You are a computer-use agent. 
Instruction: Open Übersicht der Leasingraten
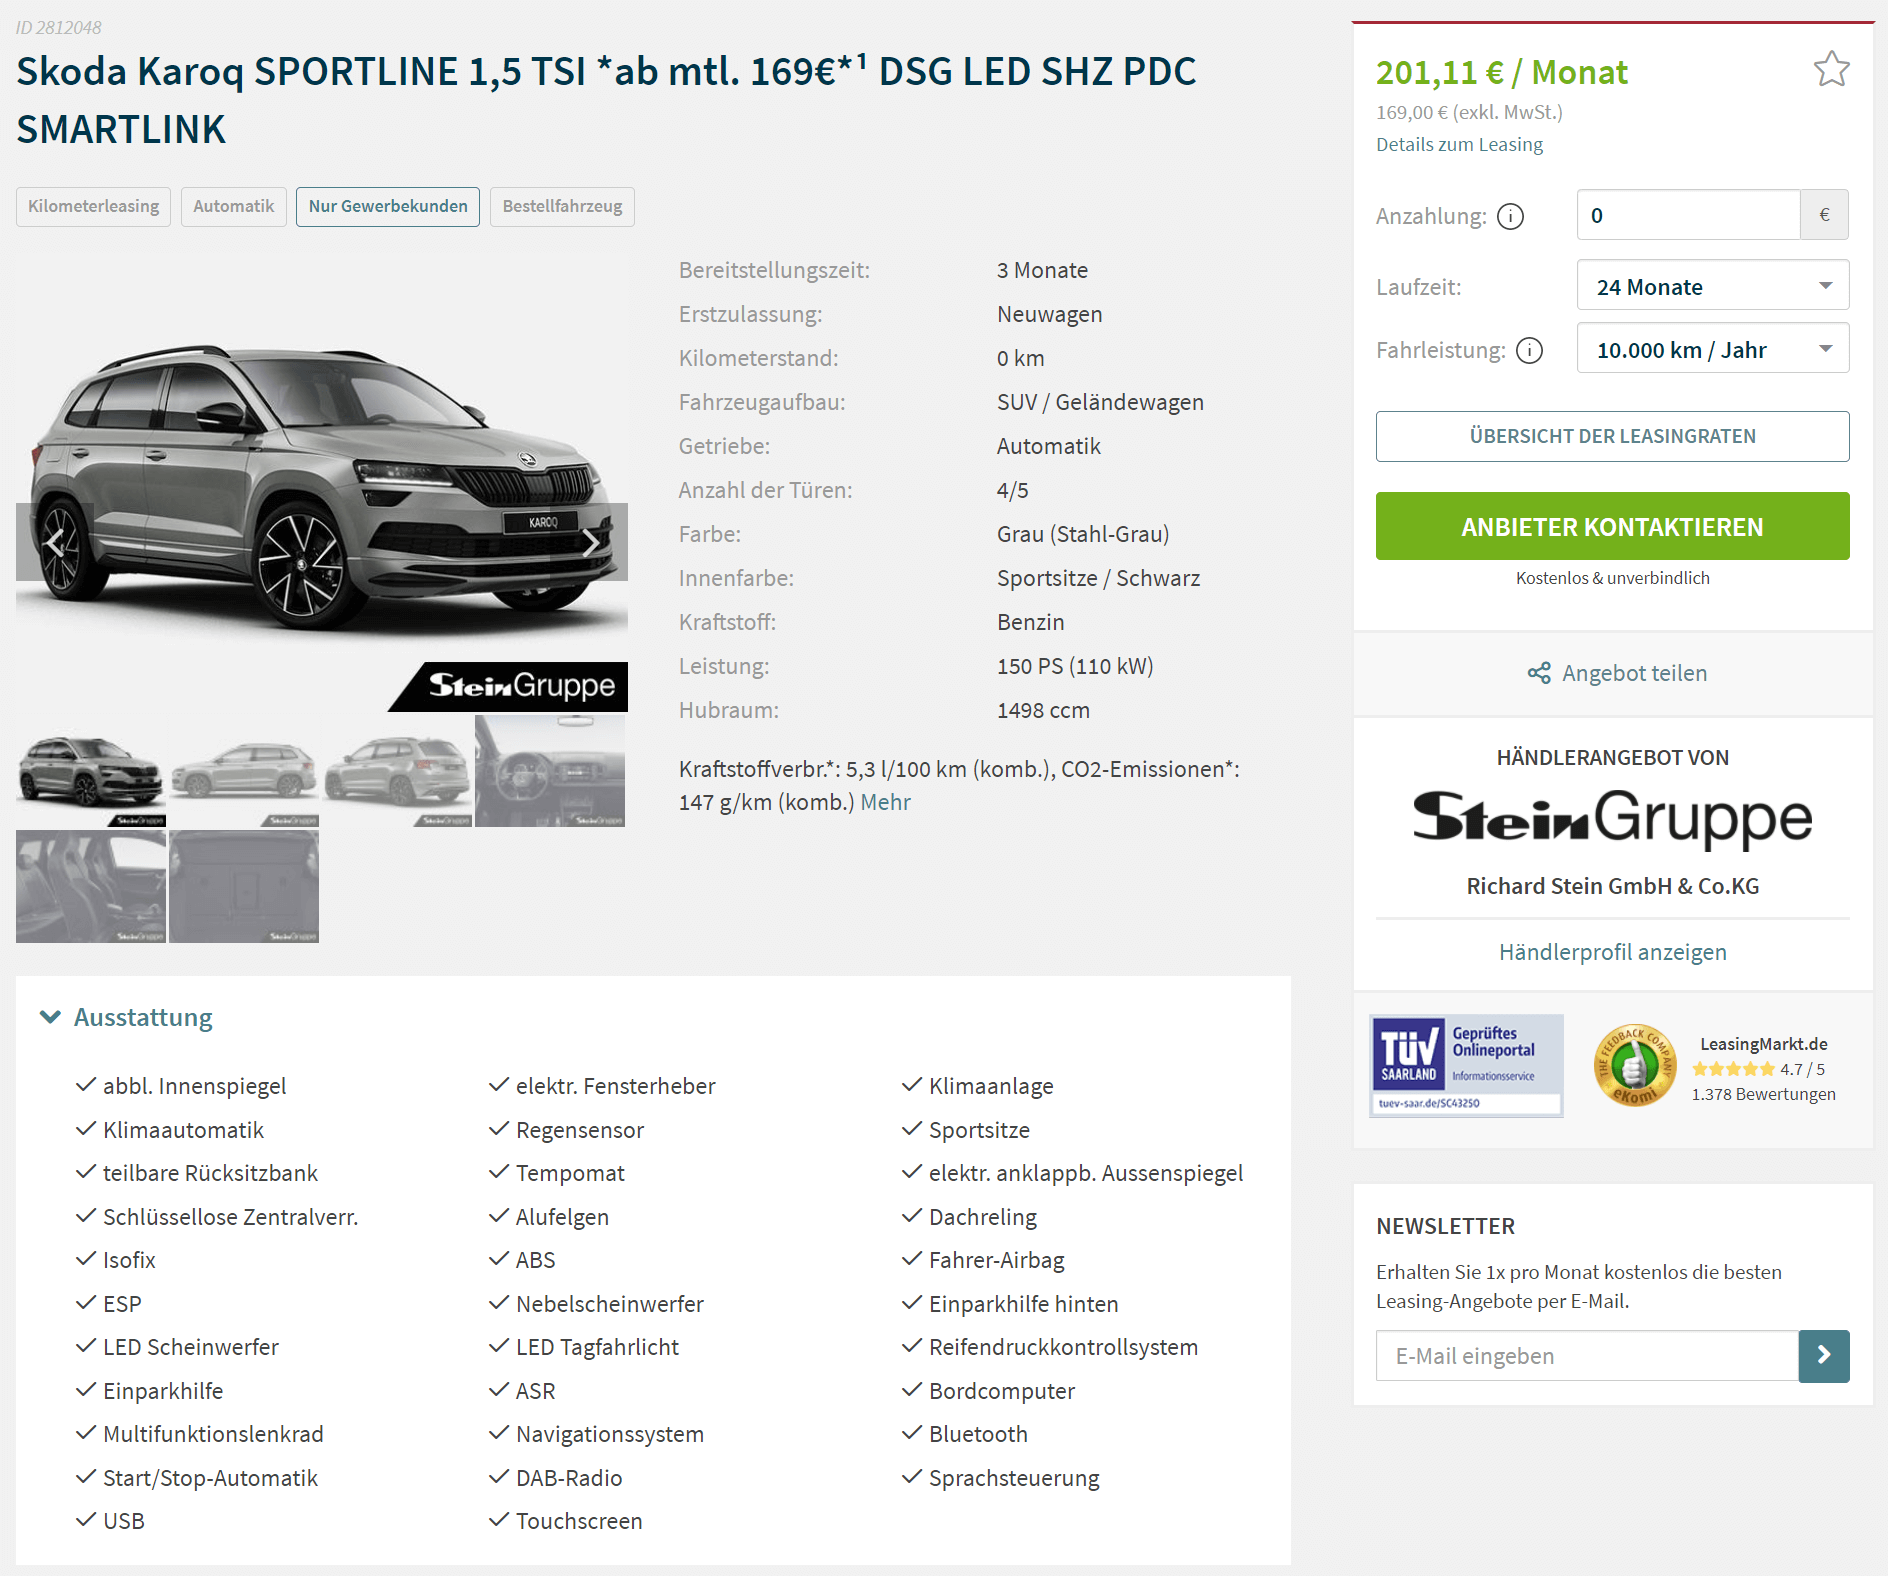(x=1612, y=436)
